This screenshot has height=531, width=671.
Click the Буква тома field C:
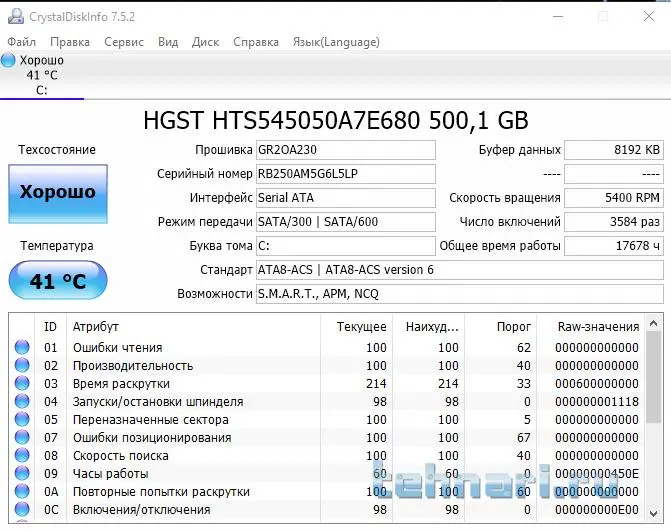[346, 246]
